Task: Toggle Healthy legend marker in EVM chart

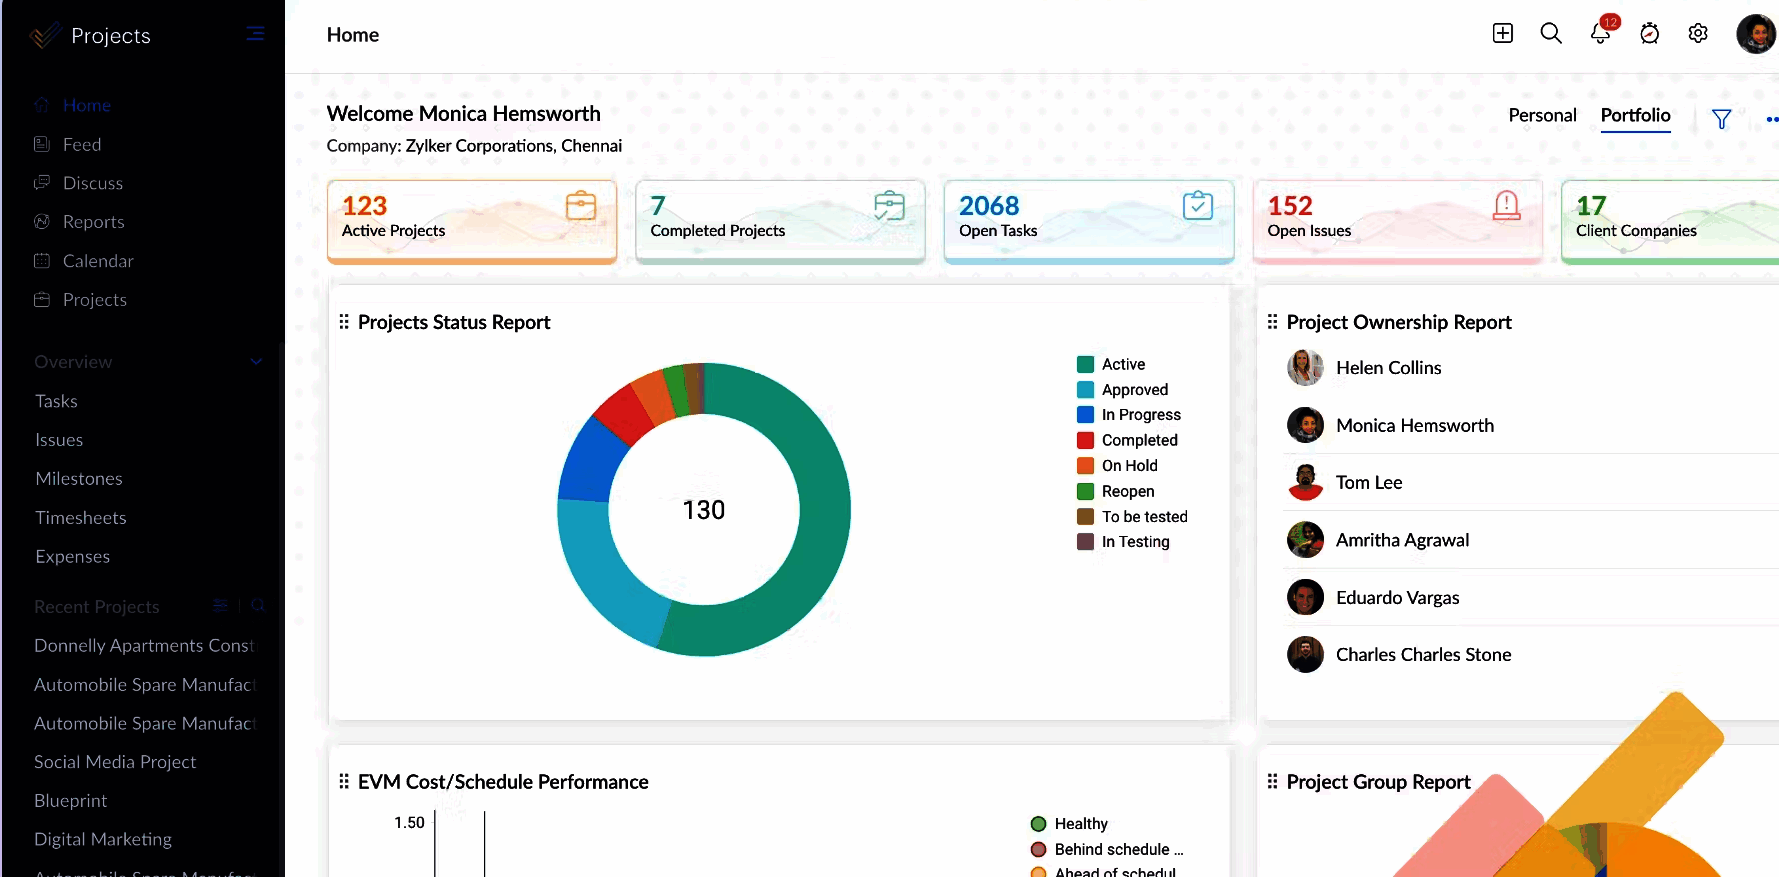Action: tap(1038, 824)
